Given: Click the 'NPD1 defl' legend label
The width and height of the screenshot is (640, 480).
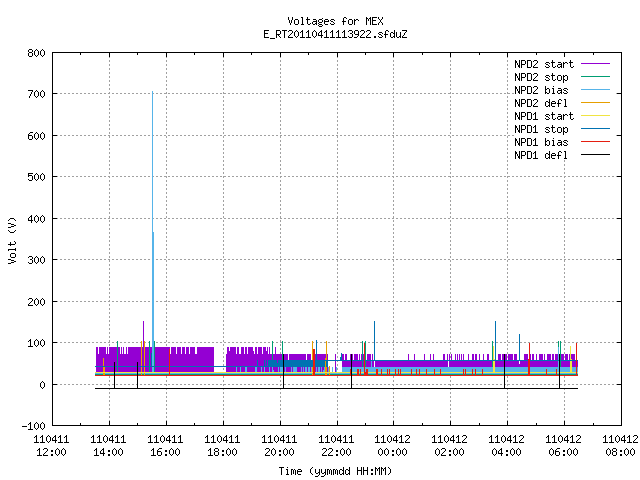Looking at the screenshot, I should [541, 156].
